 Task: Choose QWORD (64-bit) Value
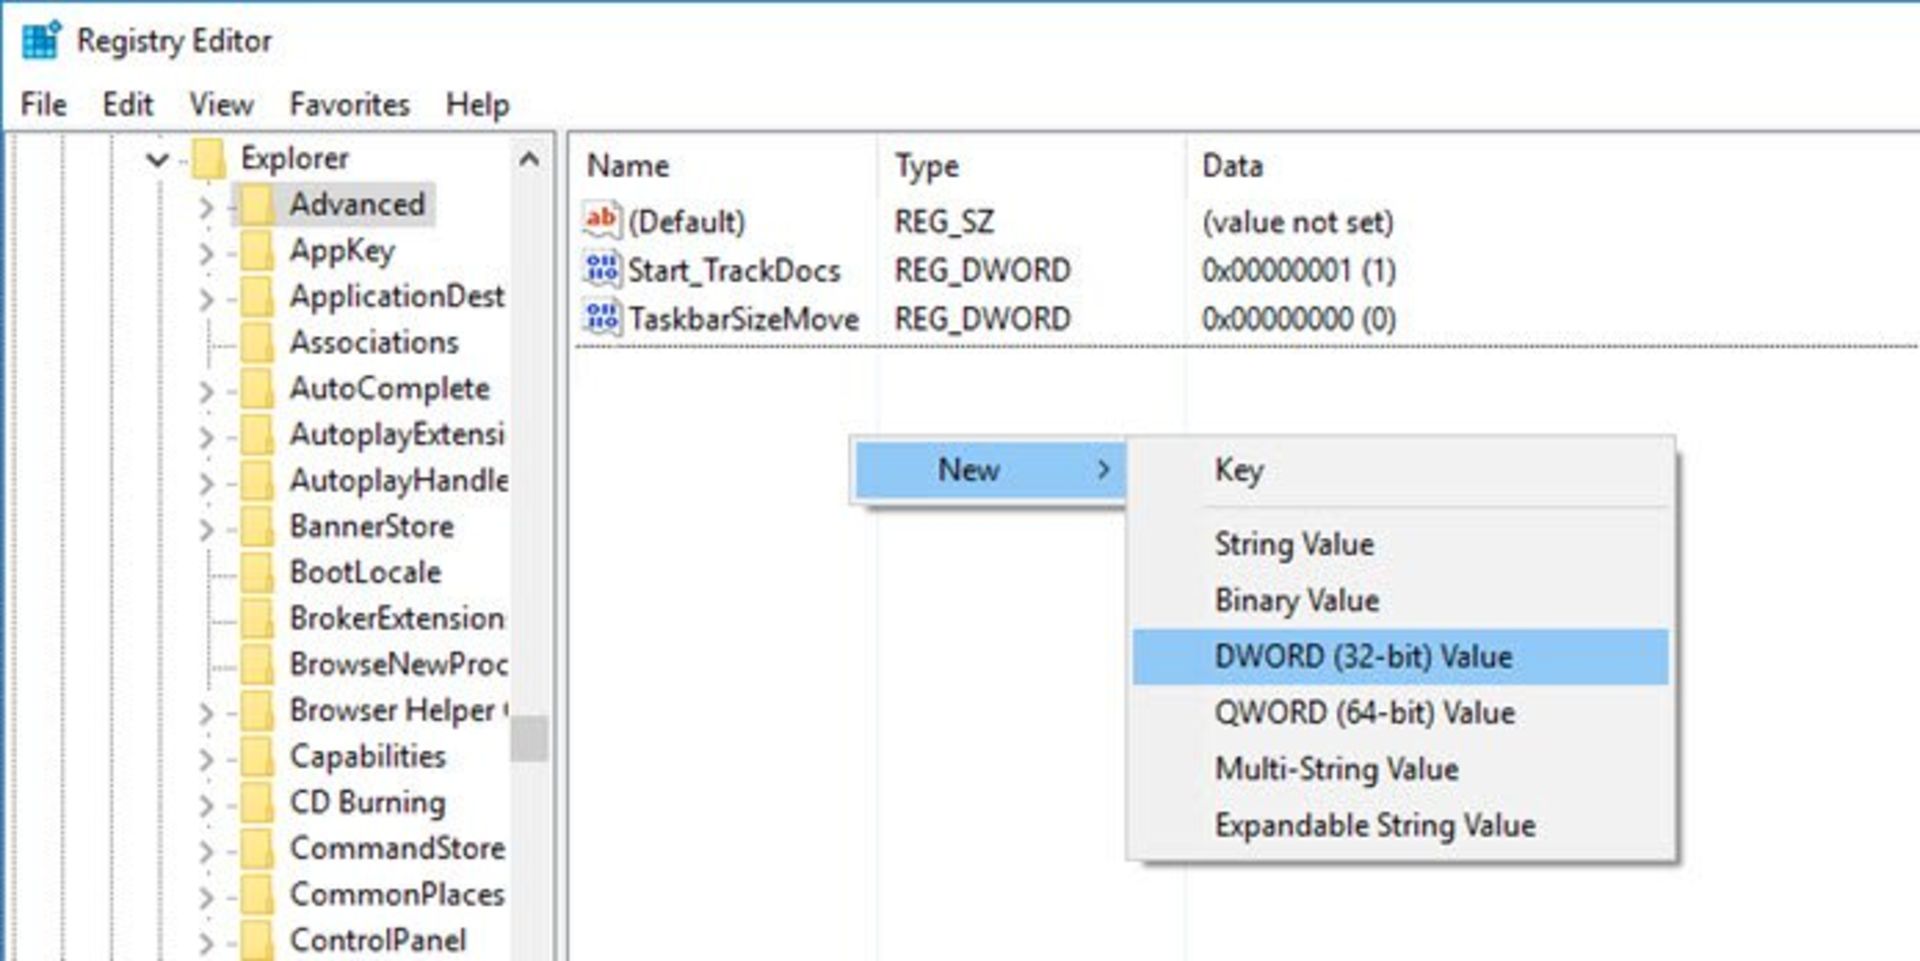(1401, 713)
